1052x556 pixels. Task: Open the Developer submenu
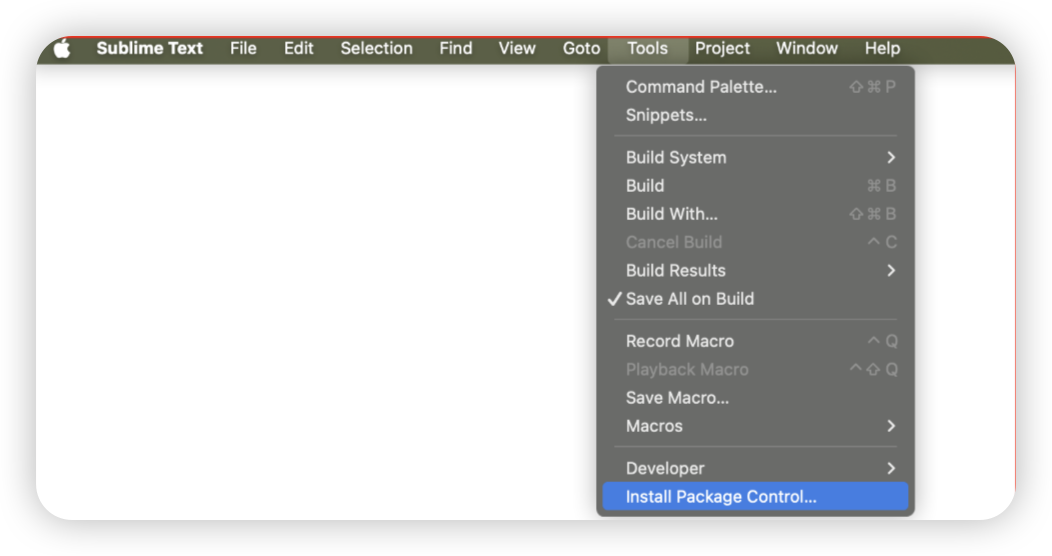755,468
